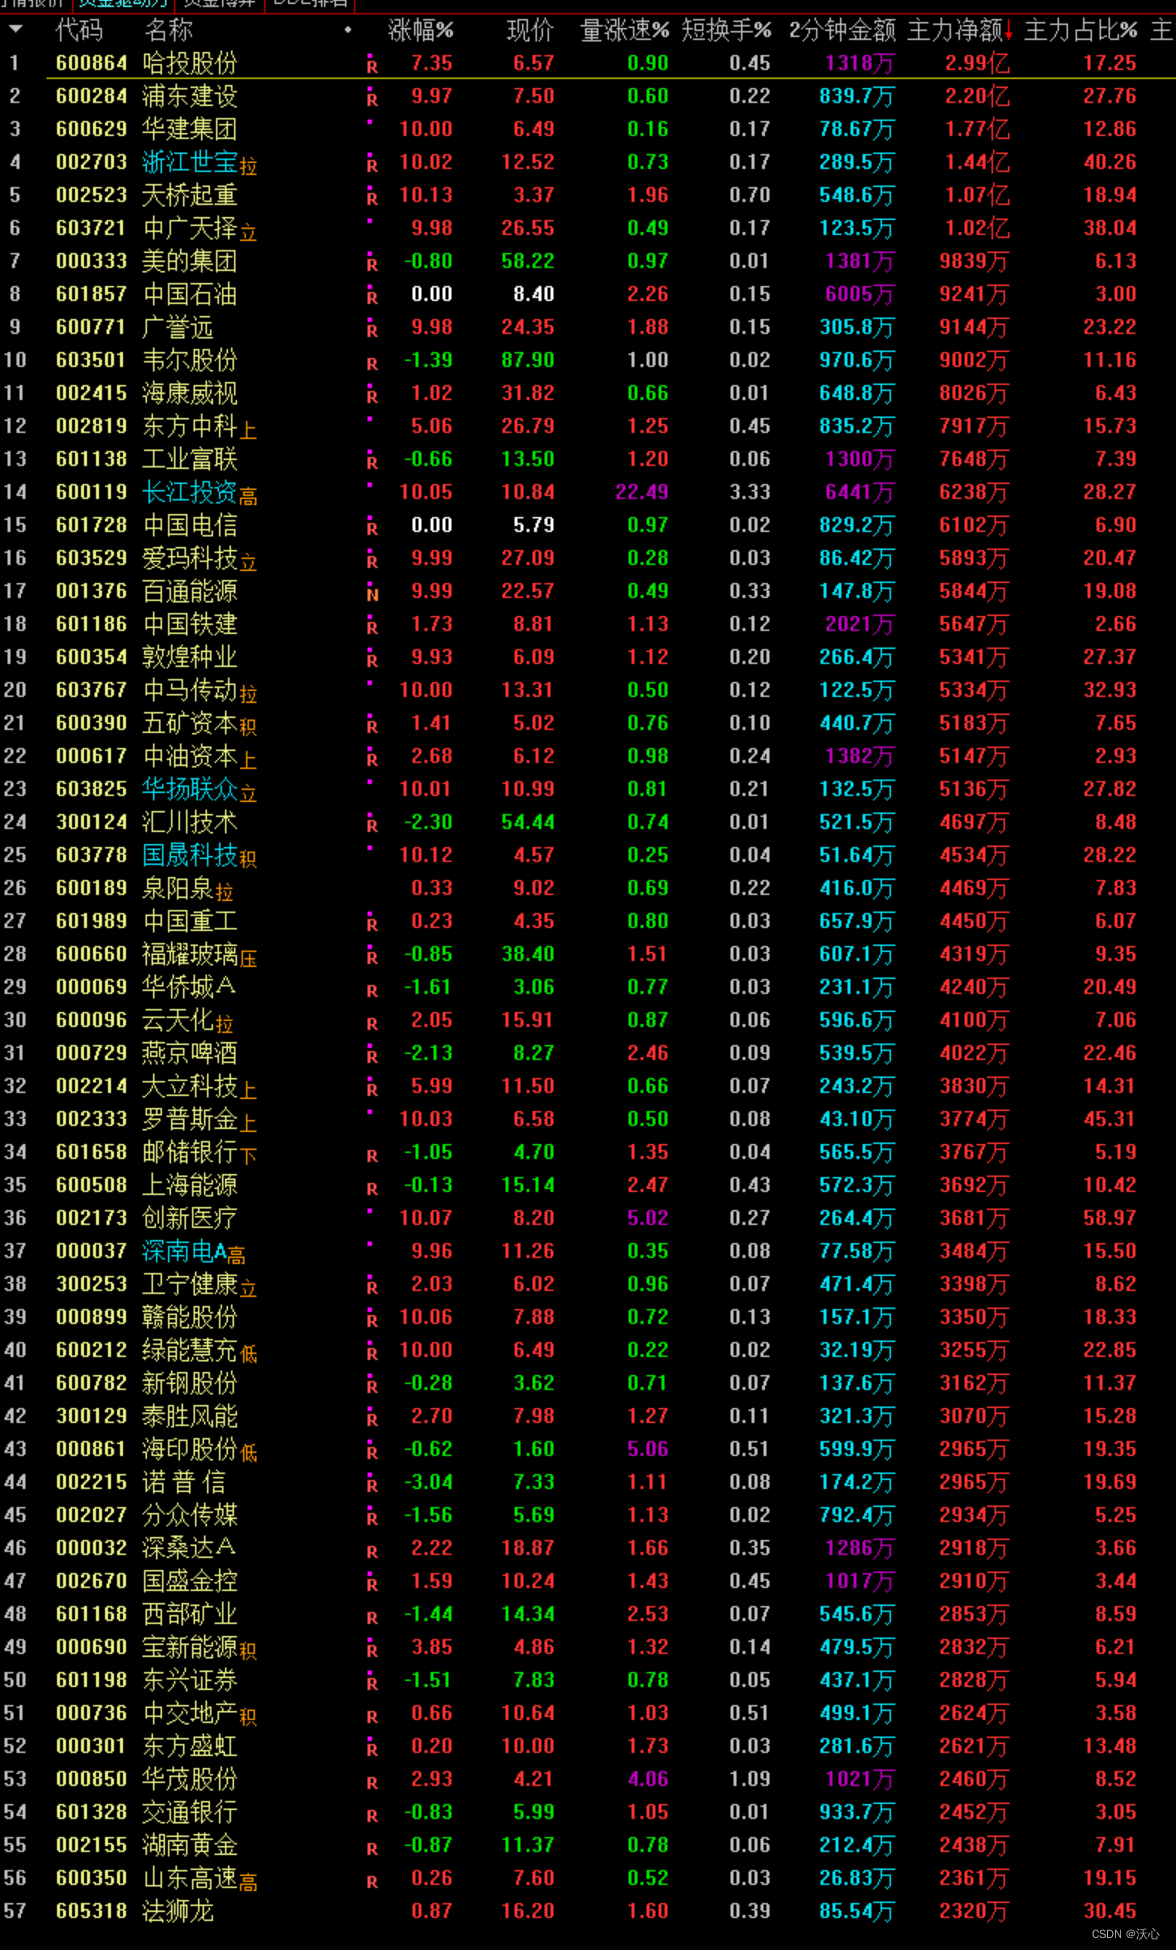
Task: Click the 积 tag next to 五矿资本
Action: [248, 728]
